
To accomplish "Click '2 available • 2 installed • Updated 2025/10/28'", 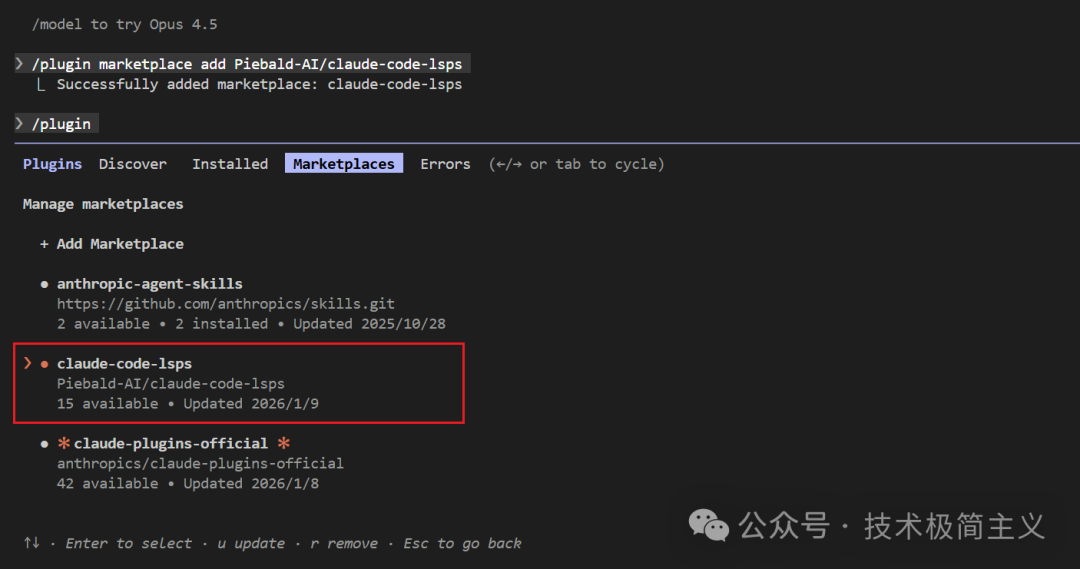I will point(251,324).
